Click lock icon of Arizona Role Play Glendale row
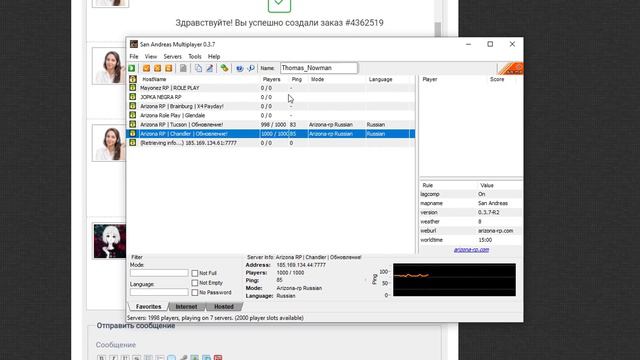 (133, 115)
